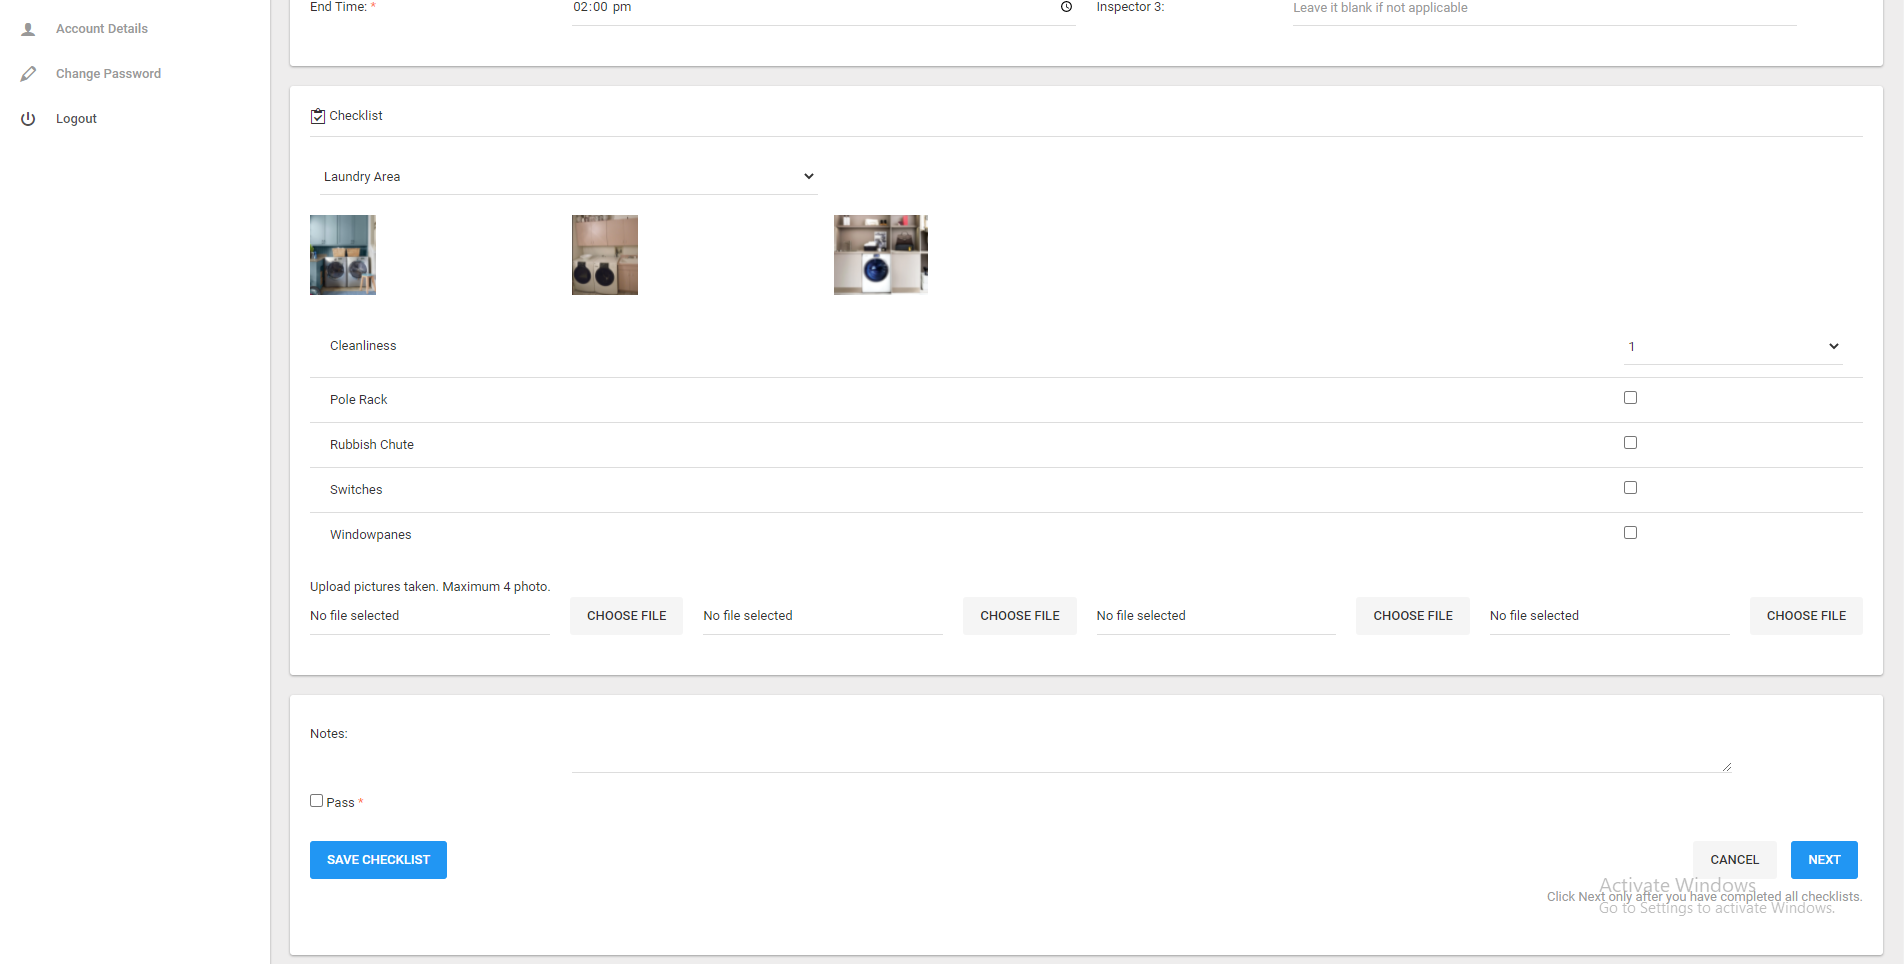Click the first laundry photo with blue cabinets
The width and height of the screenshot is (1904, 964).
pos(343,255)
